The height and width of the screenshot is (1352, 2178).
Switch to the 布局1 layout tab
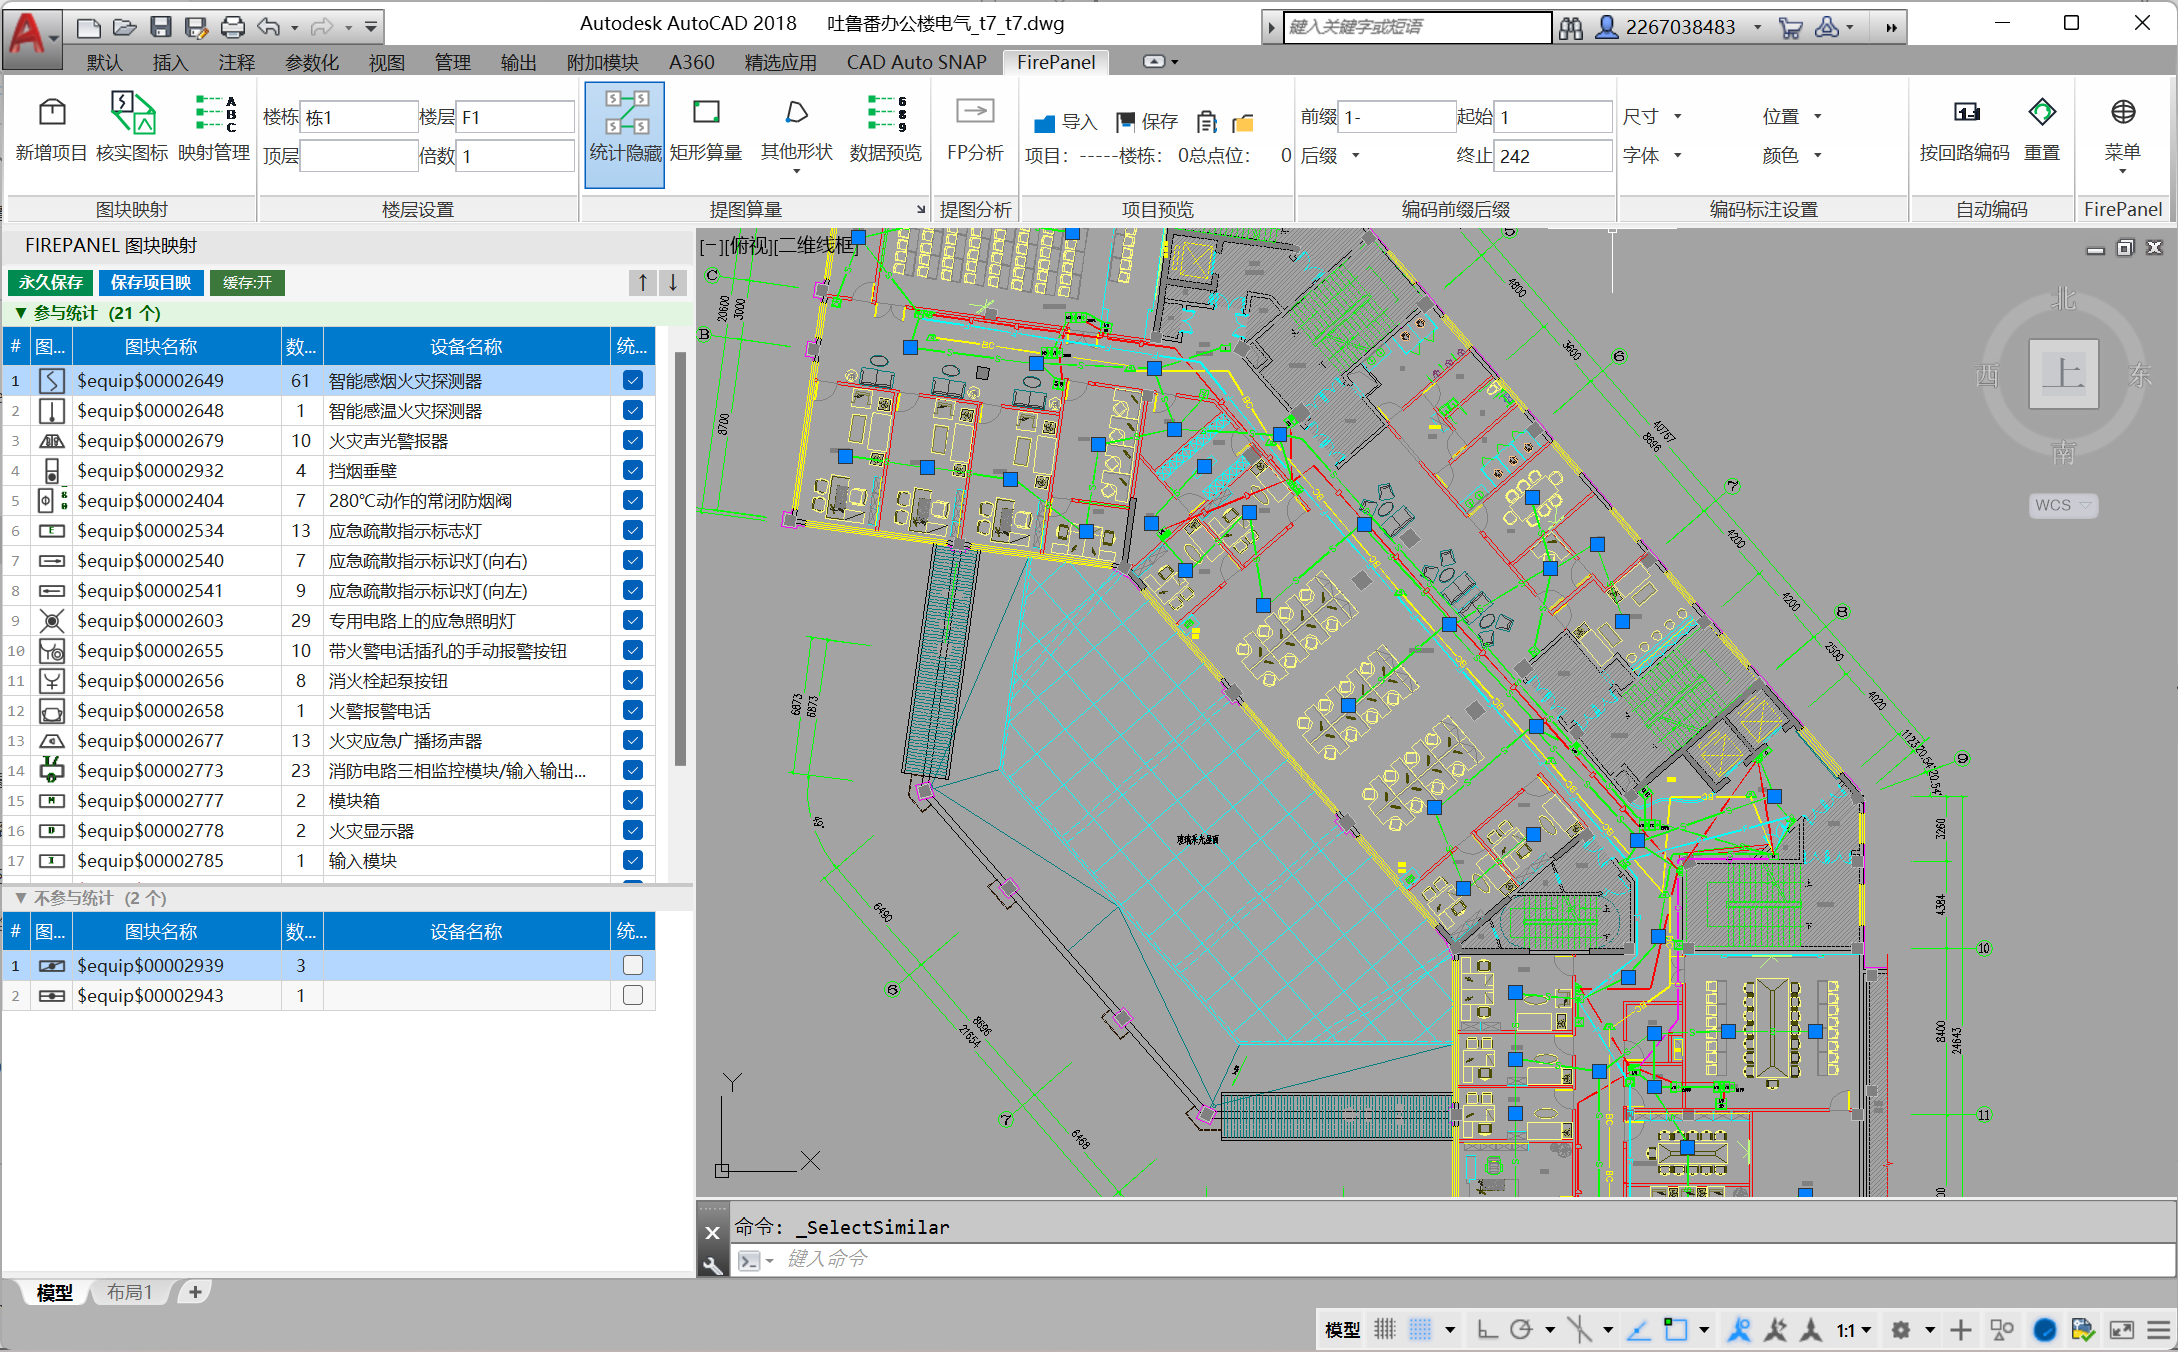point(130,1292)
